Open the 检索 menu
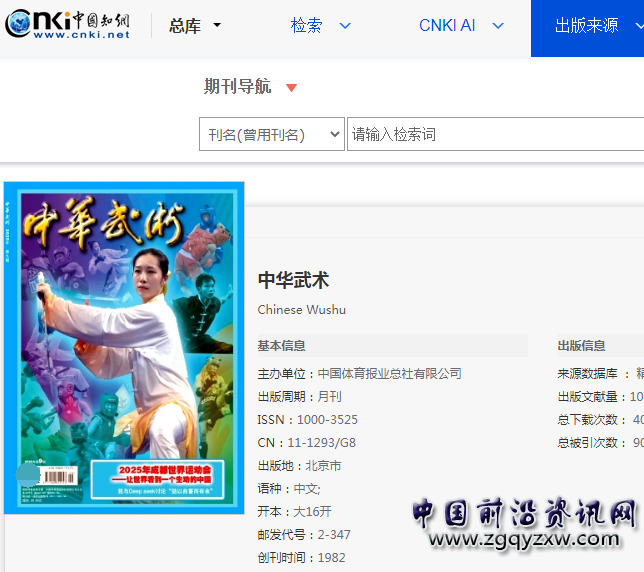The image size is (644, 572). coord(306,26)
